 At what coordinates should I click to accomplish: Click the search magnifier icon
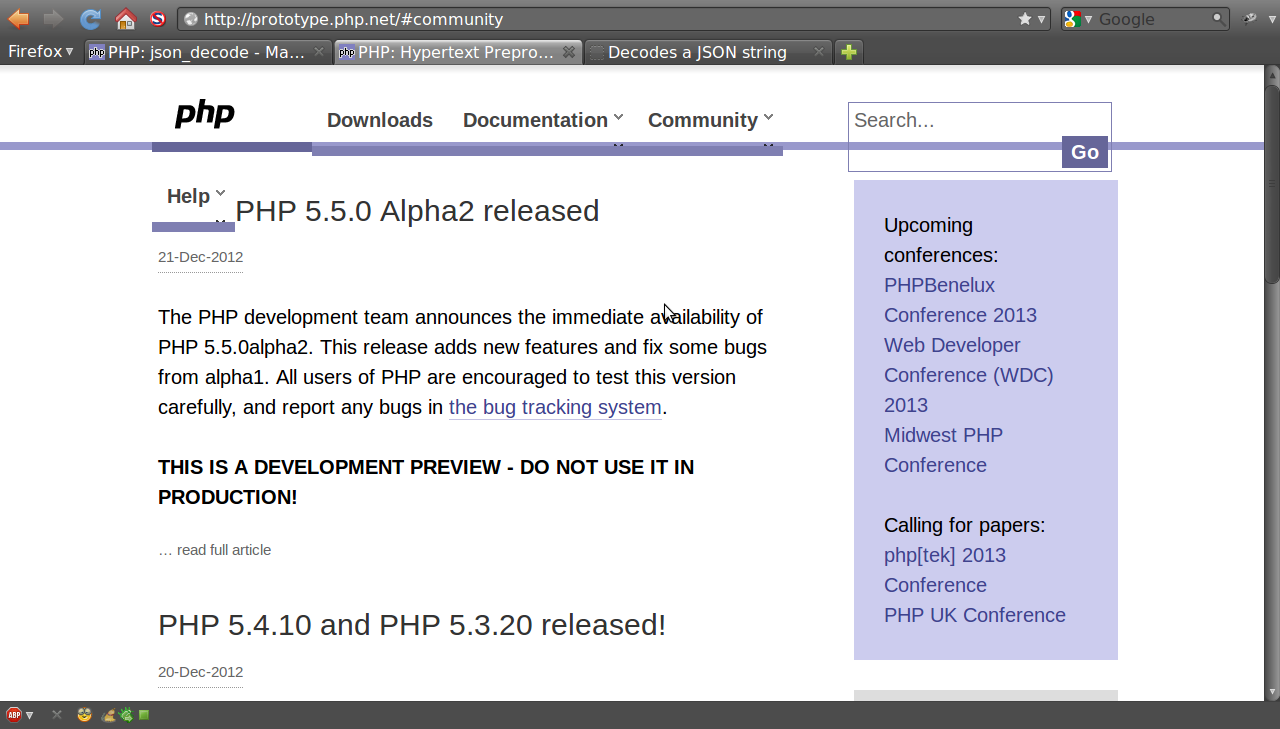tap(1218, 19)
